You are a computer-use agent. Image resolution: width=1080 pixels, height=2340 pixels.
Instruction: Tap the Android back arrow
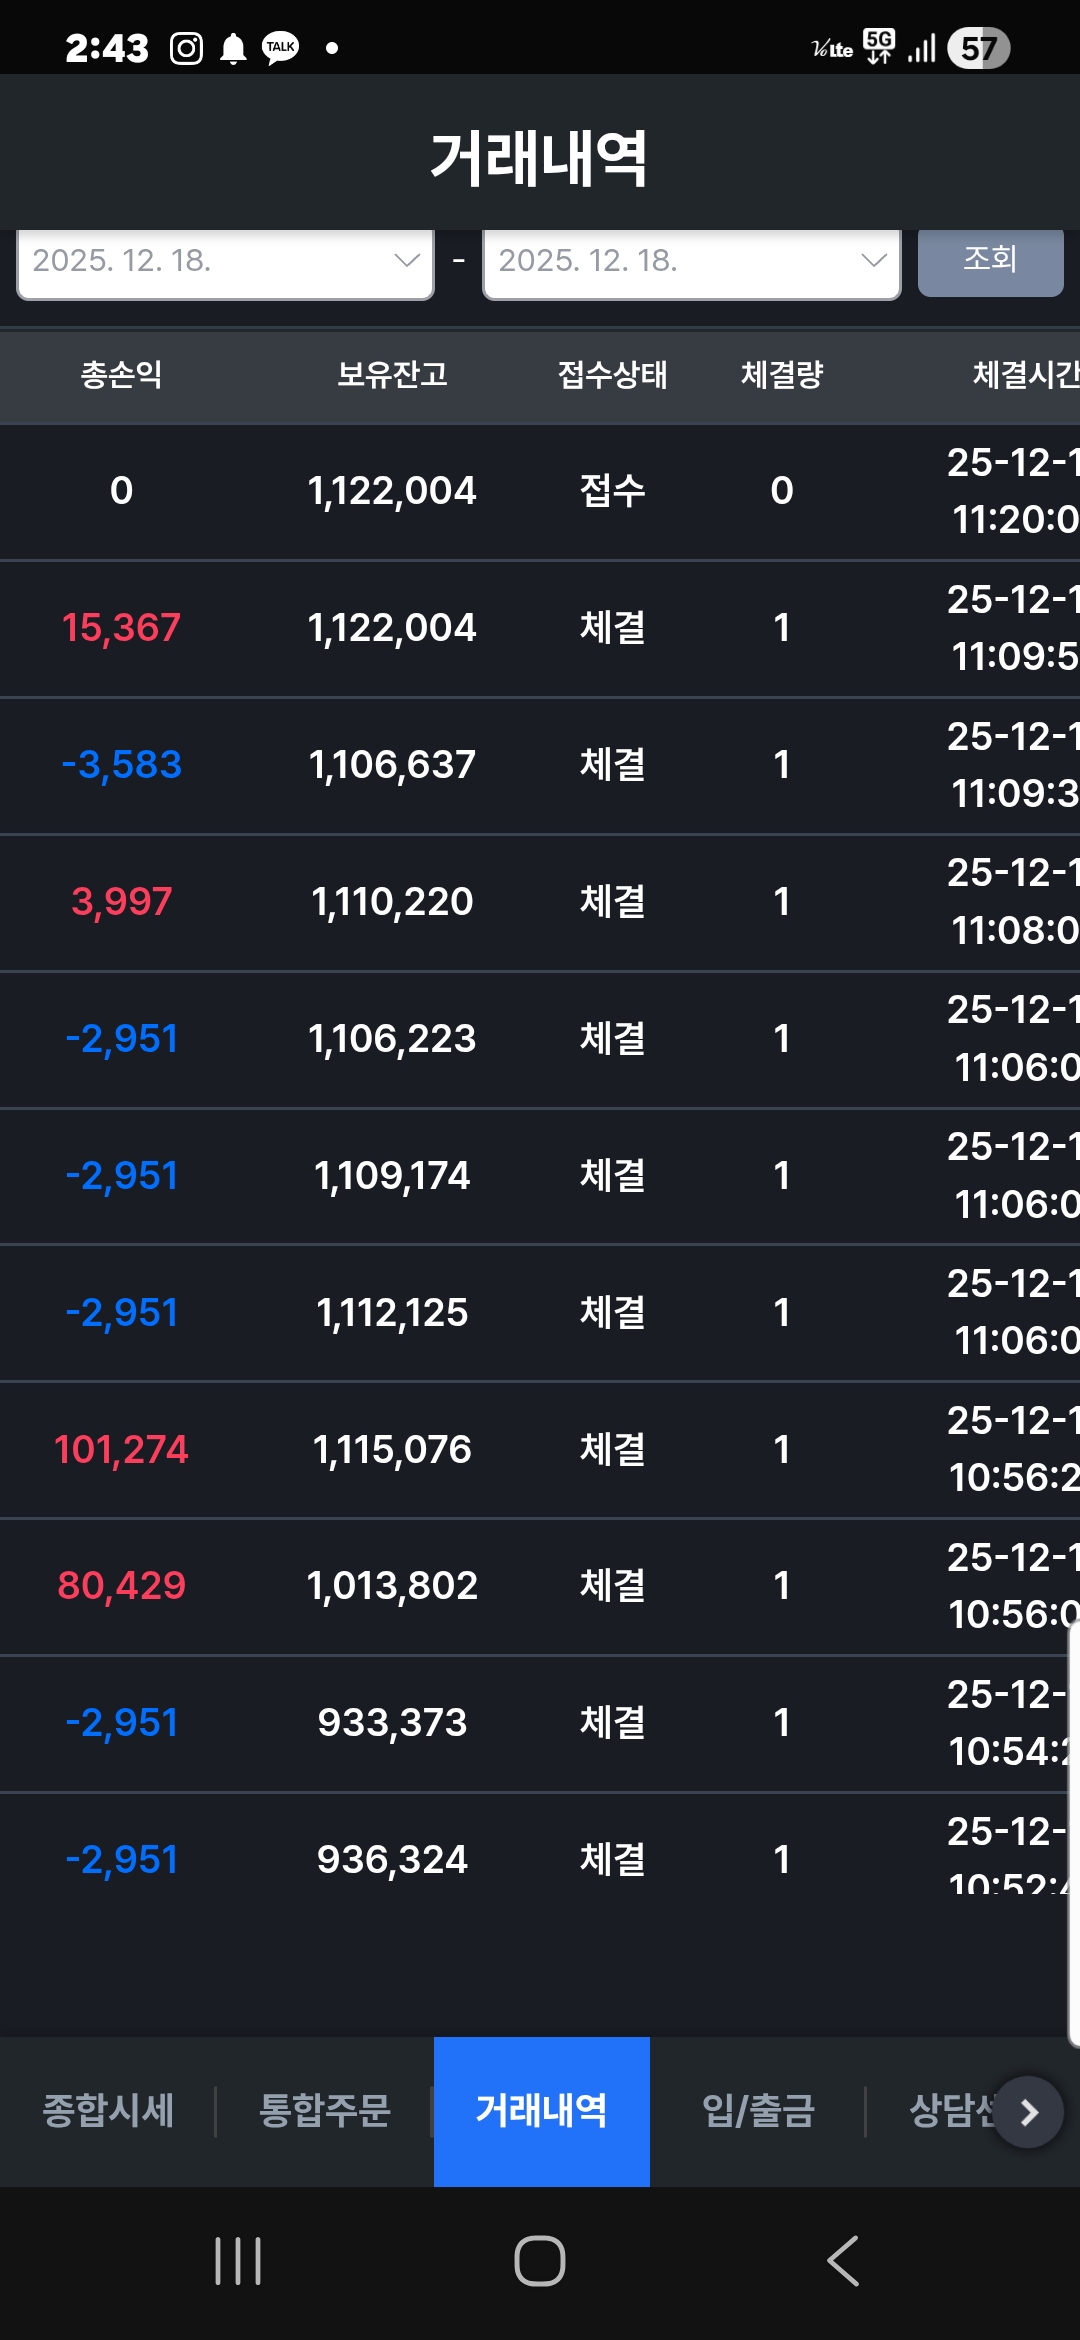(x=842, y=2261)
